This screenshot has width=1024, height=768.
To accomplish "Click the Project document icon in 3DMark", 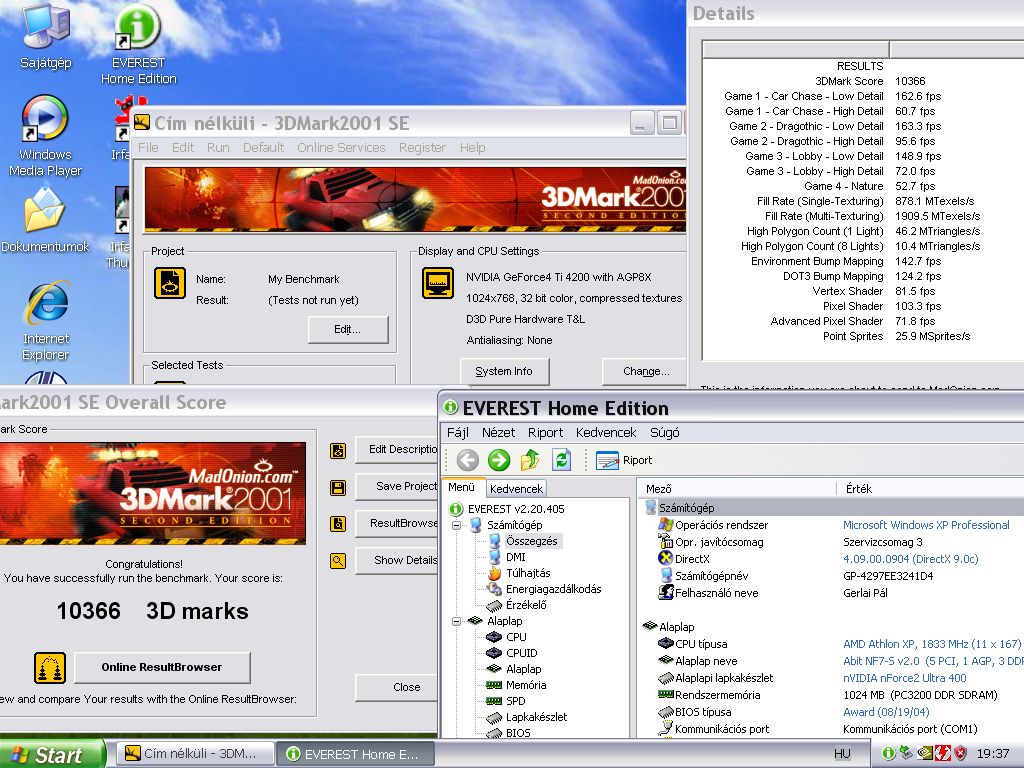I will [170, 283].
